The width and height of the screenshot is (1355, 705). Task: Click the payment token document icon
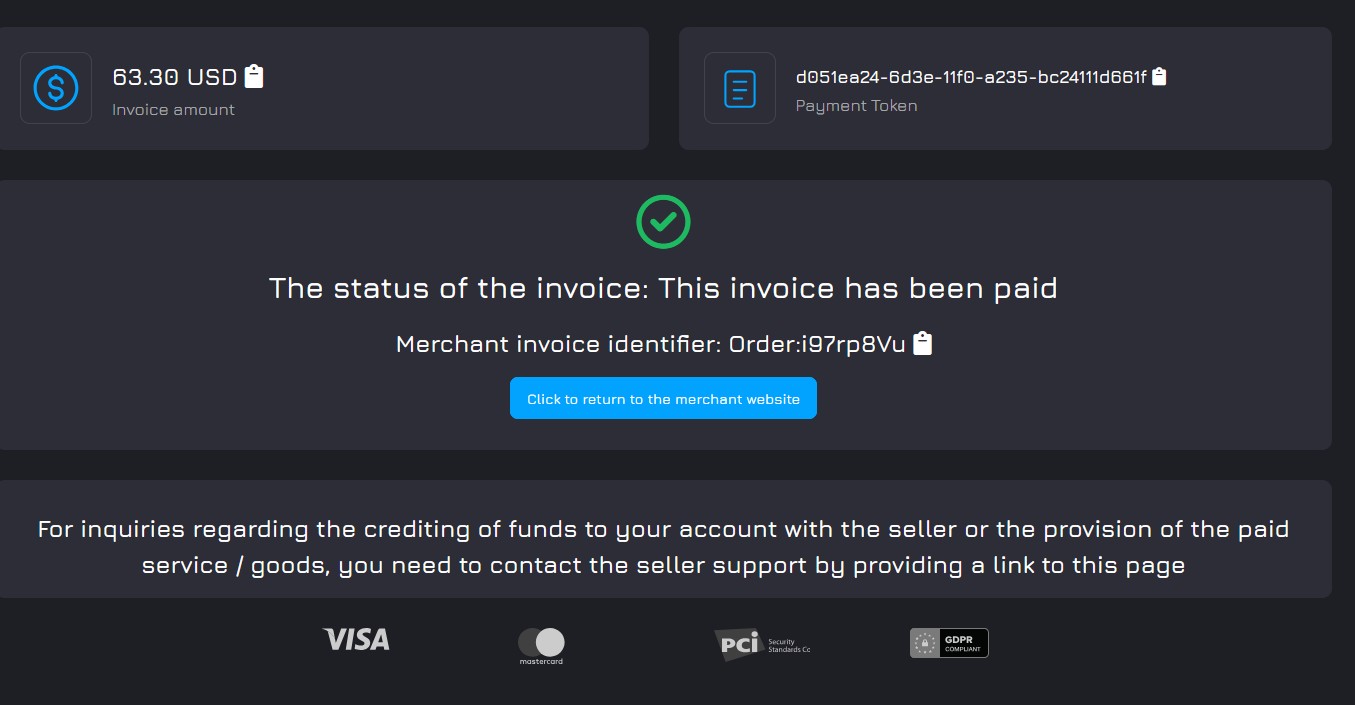740,88
